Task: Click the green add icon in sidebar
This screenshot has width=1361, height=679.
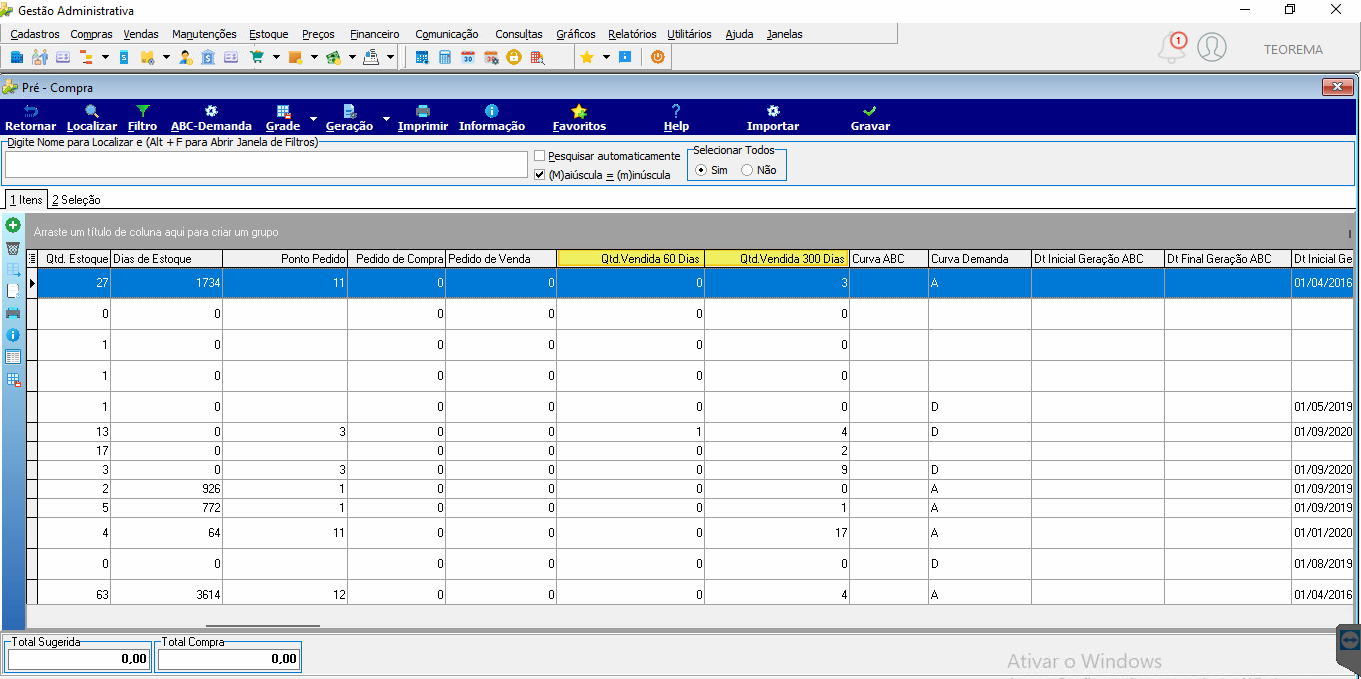Action: click(x=13, y=226)
